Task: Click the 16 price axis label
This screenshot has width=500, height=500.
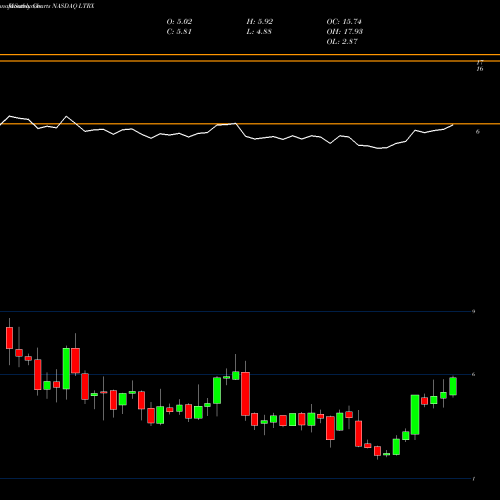Action: (480, 69)
